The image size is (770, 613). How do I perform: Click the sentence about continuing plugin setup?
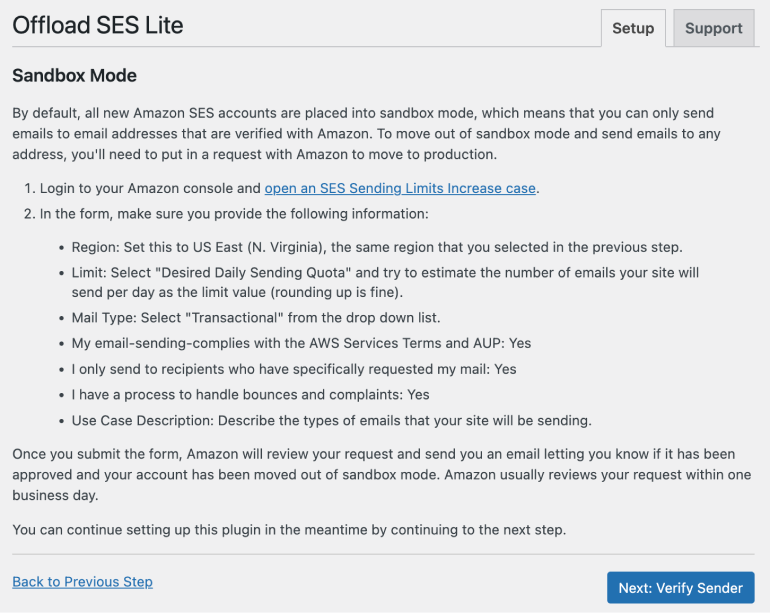(289, 530)
